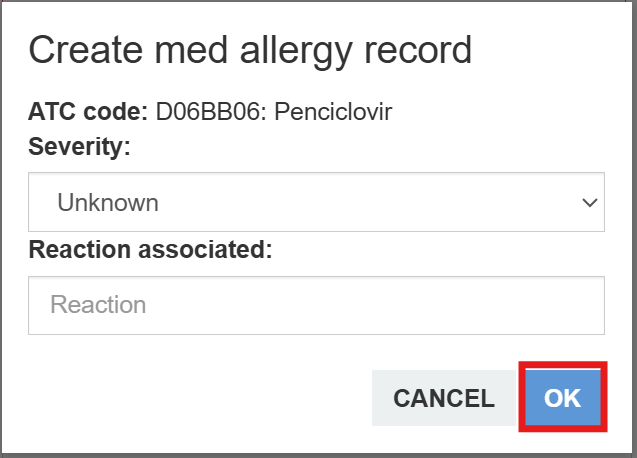This screenshot has height=458, width=637.
Task: Click the 'Create med allergy record' title
Action: click(x=250, y=49)
